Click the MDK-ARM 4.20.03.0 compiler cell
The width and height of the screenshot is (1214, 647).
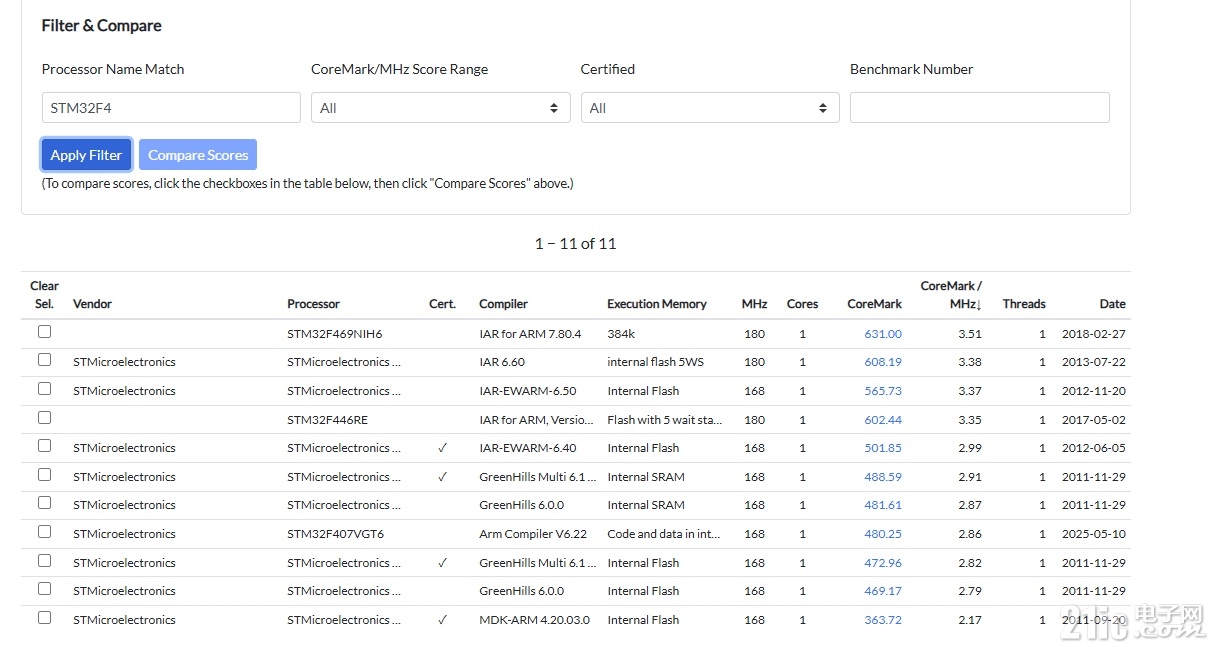(x=534, y=620)
